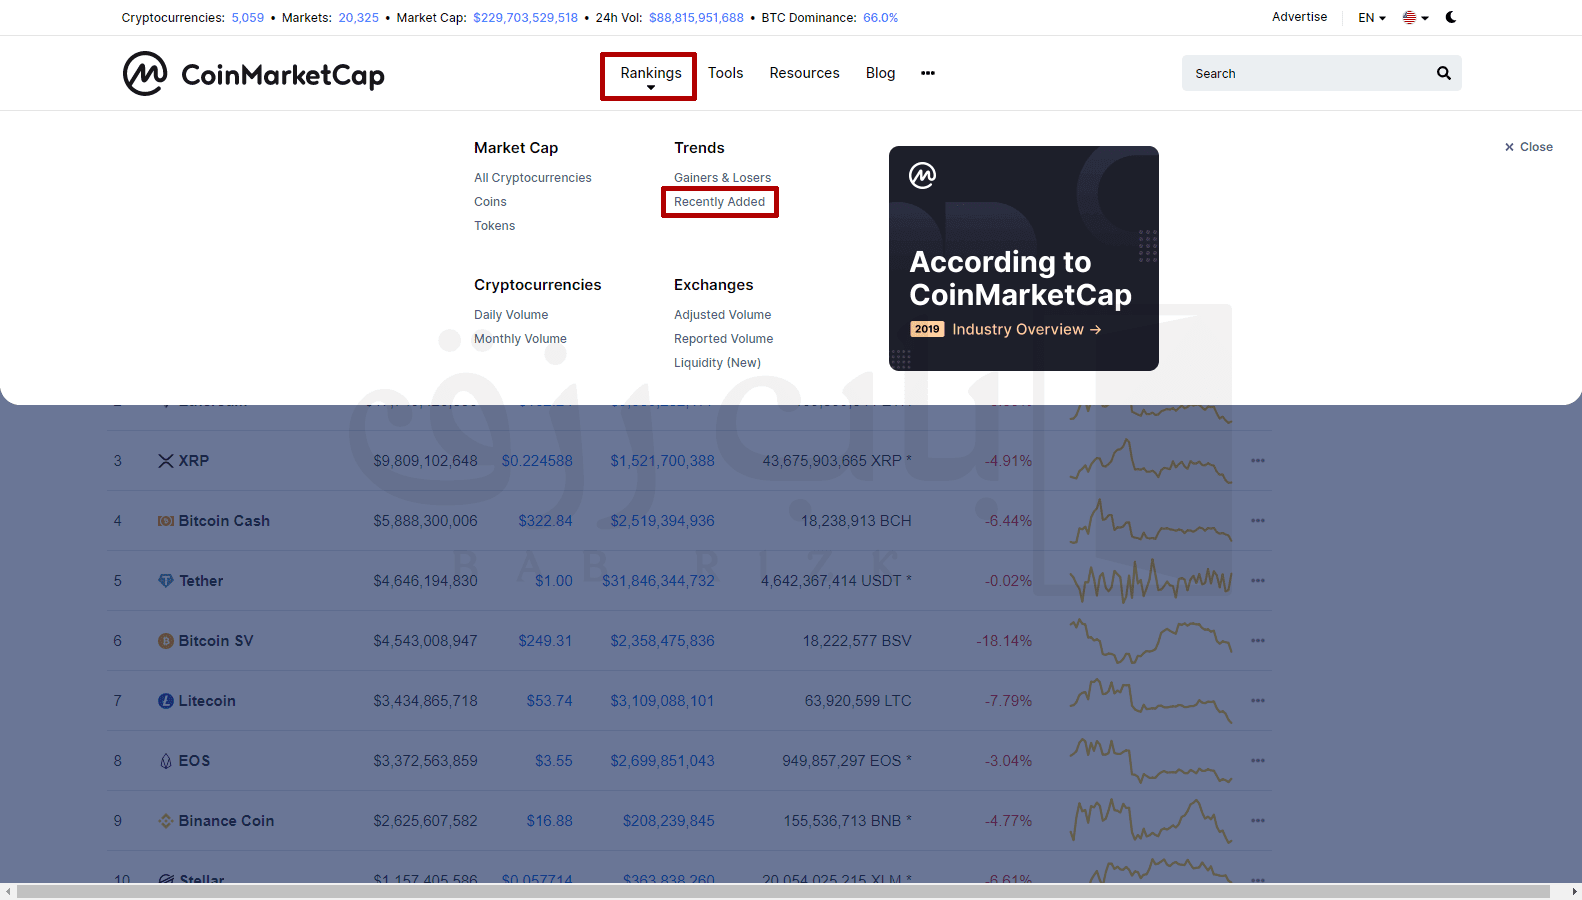Select All Cryptocurrencies link

coord(533,178)
